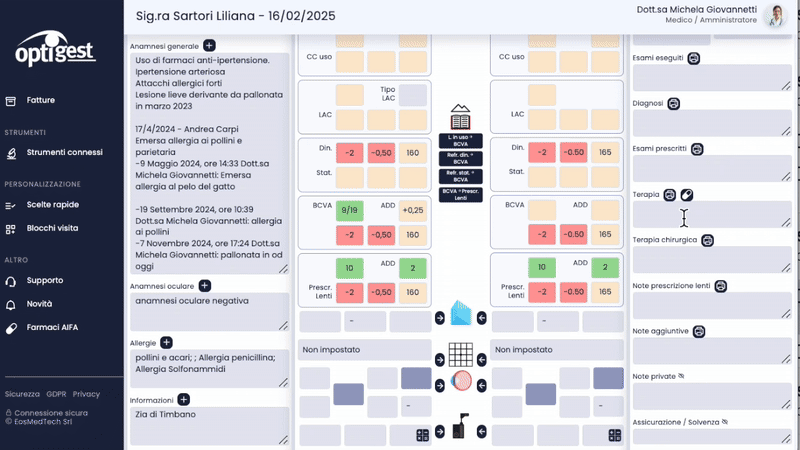Click the plus icon beside Allergie
Screen dimensions: 800x450
[x=166, y=342]
